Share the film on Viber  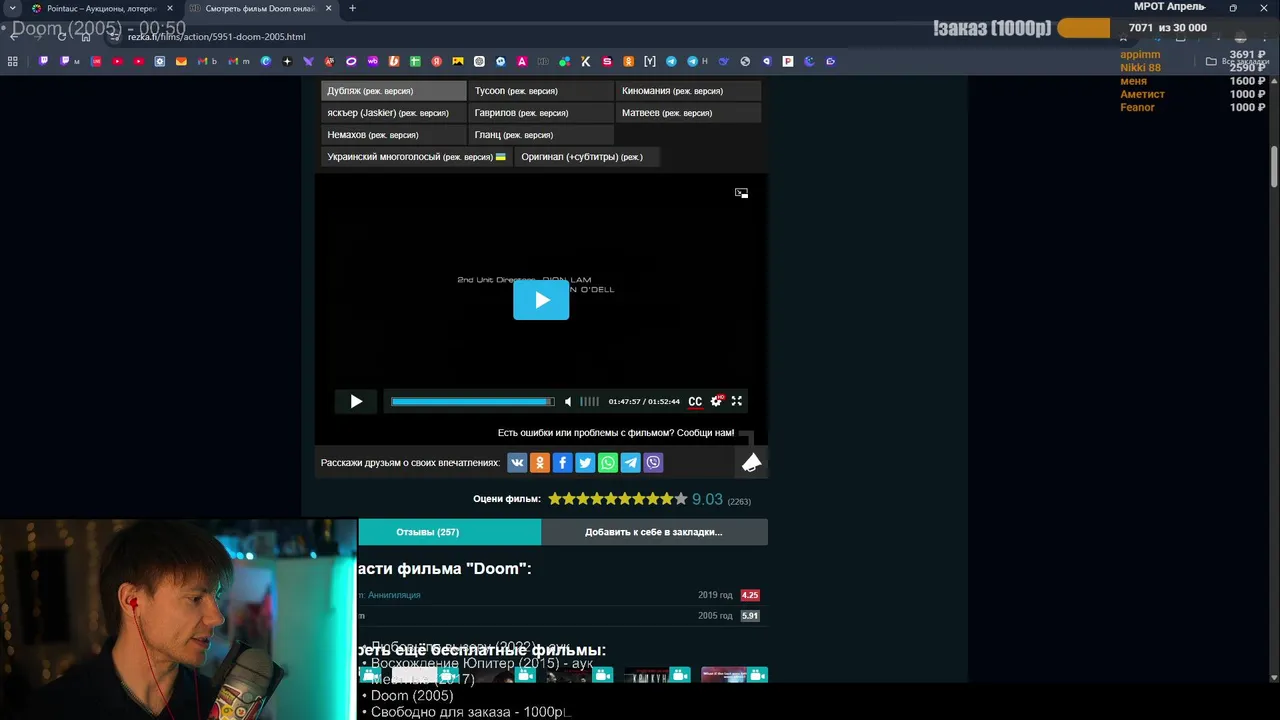(x=653, y=462)
